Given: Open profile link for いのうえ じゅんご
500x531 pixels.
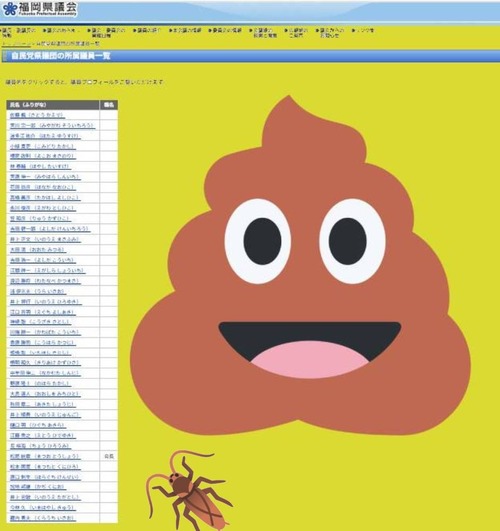Looking at the screenshot, I should [x=45, y=415].
